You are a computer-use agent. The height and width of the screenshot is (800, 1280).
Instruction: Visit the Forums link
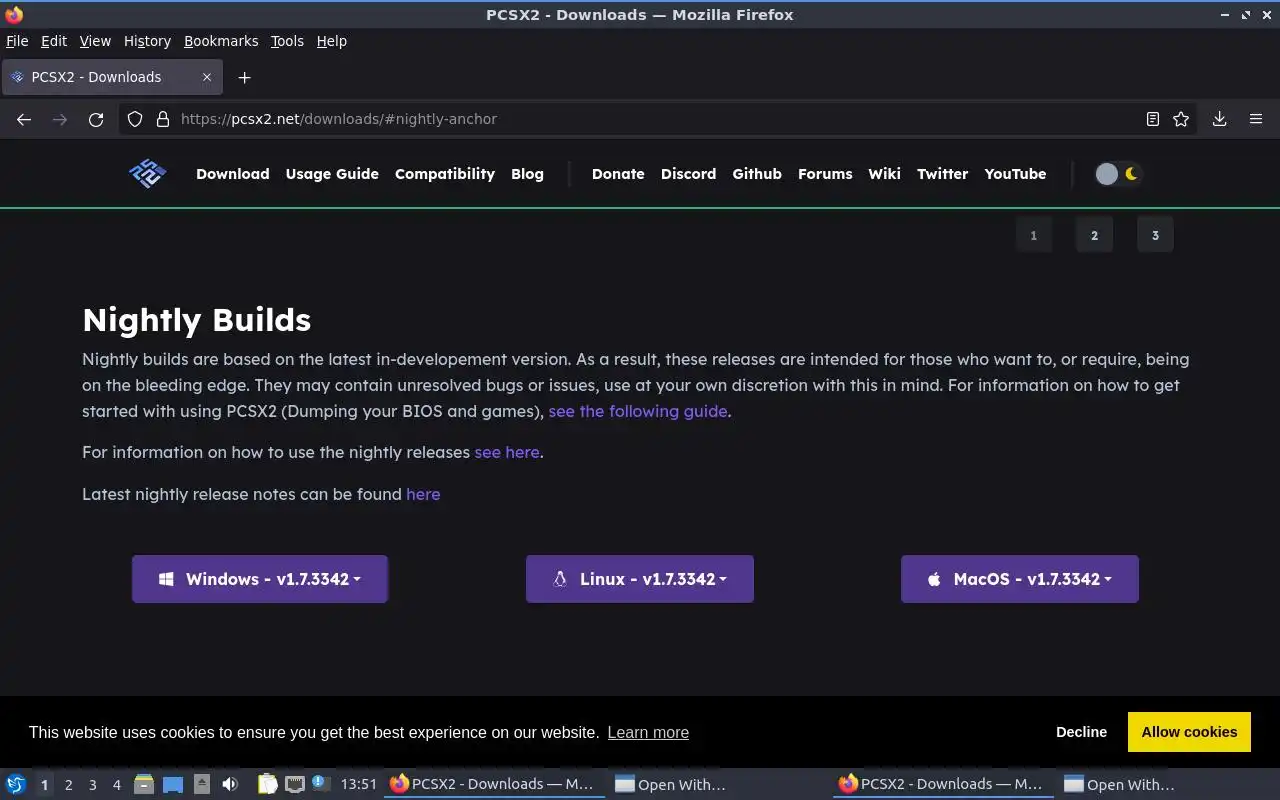[825, 174]
